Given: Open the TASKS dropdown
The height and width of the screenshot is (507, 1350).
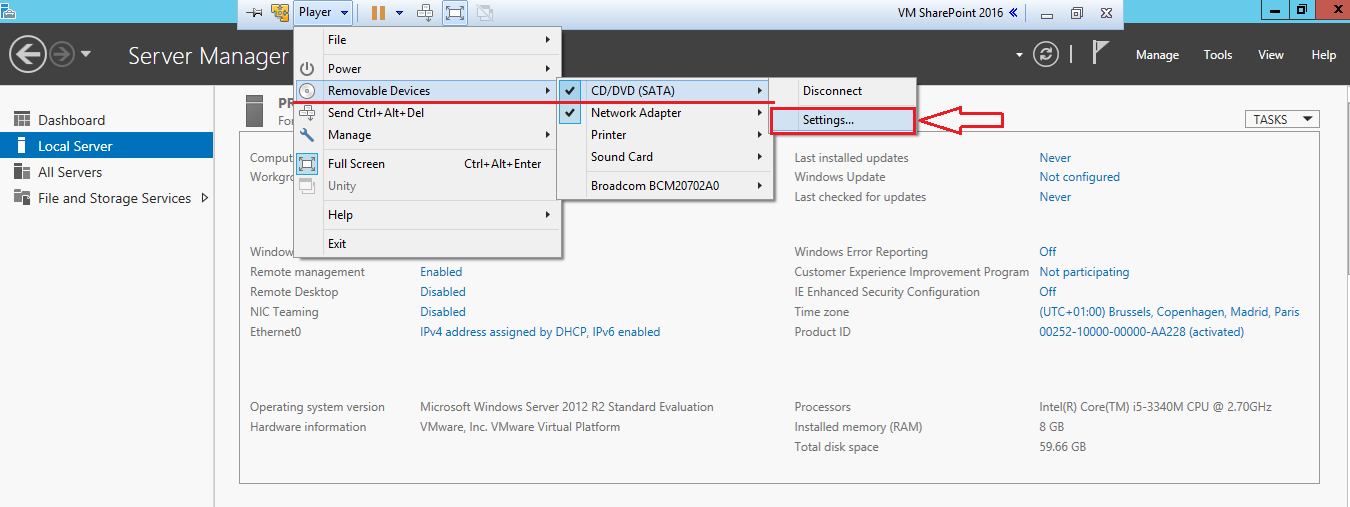Looking at the screenshot, I should coord(1282,119).
